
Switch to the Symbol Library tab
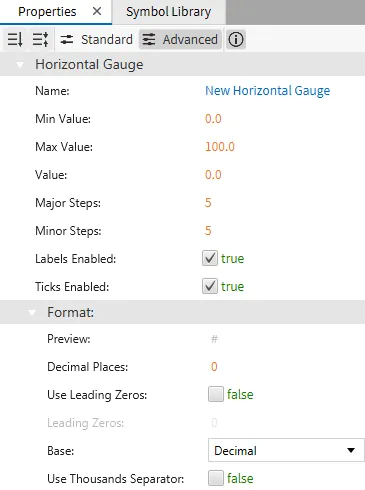169,12
